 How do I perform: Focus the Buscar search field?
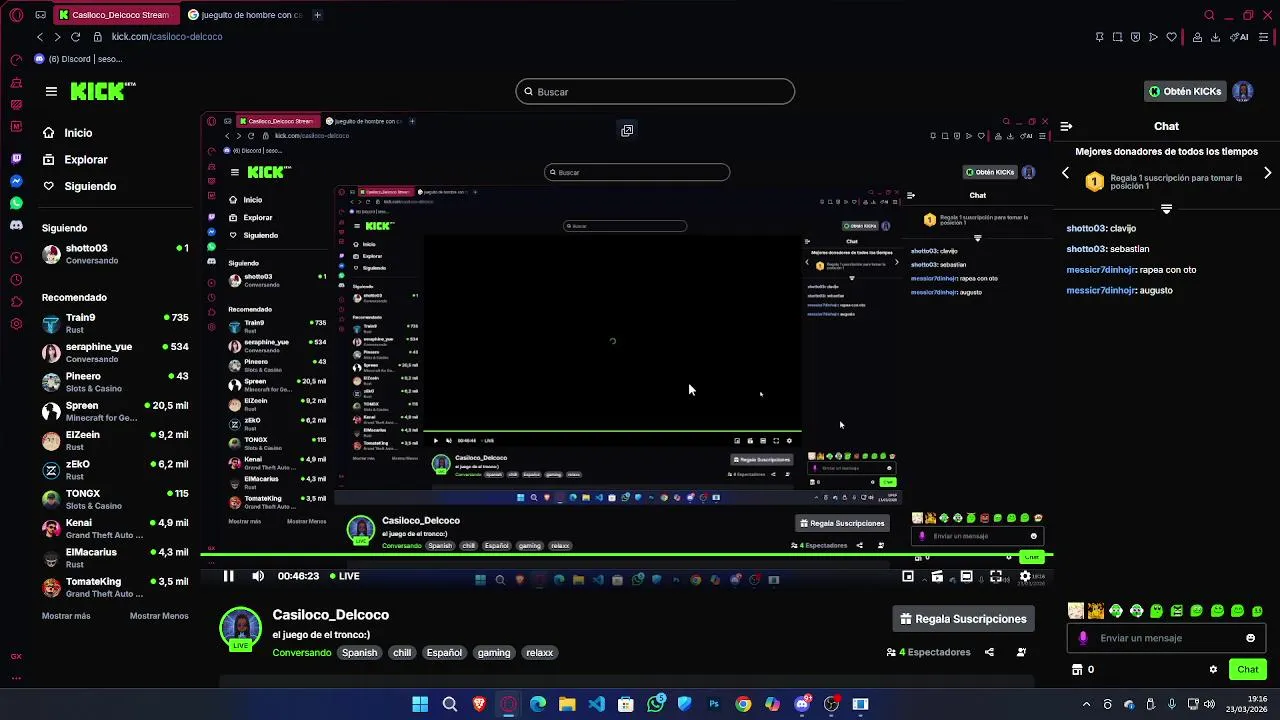(x=655, y=91)
